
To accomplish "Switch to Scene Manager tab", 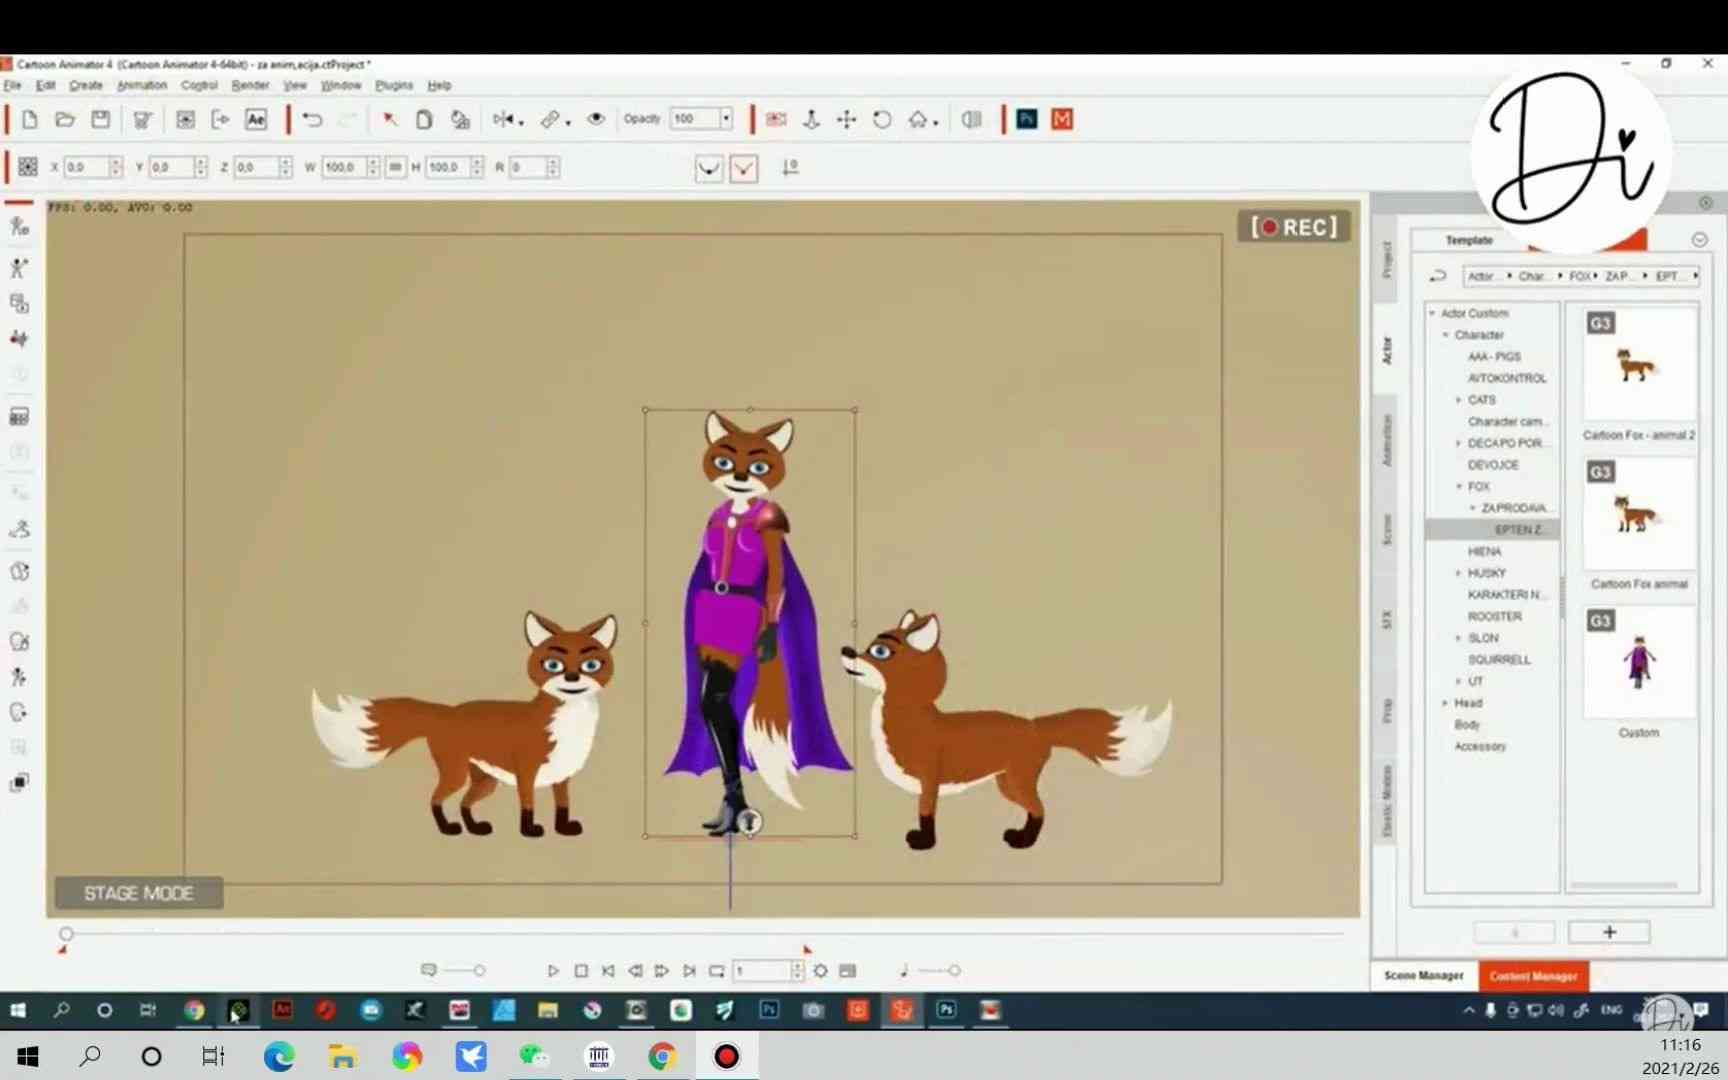I will pos(1424,976).
